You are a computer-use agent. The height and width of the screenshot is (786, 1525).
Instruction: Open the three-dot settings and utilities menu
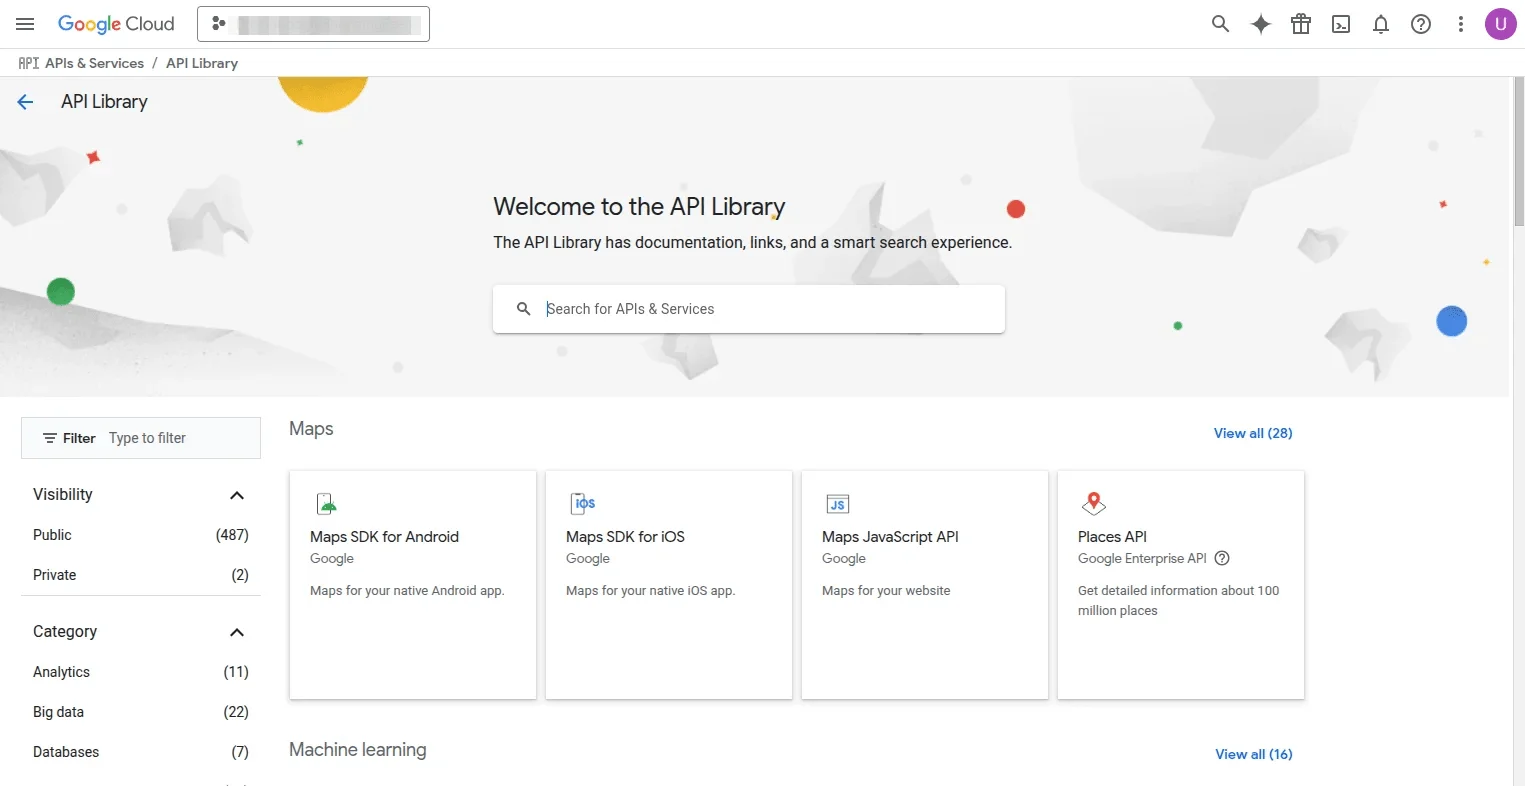[1461, 24]
